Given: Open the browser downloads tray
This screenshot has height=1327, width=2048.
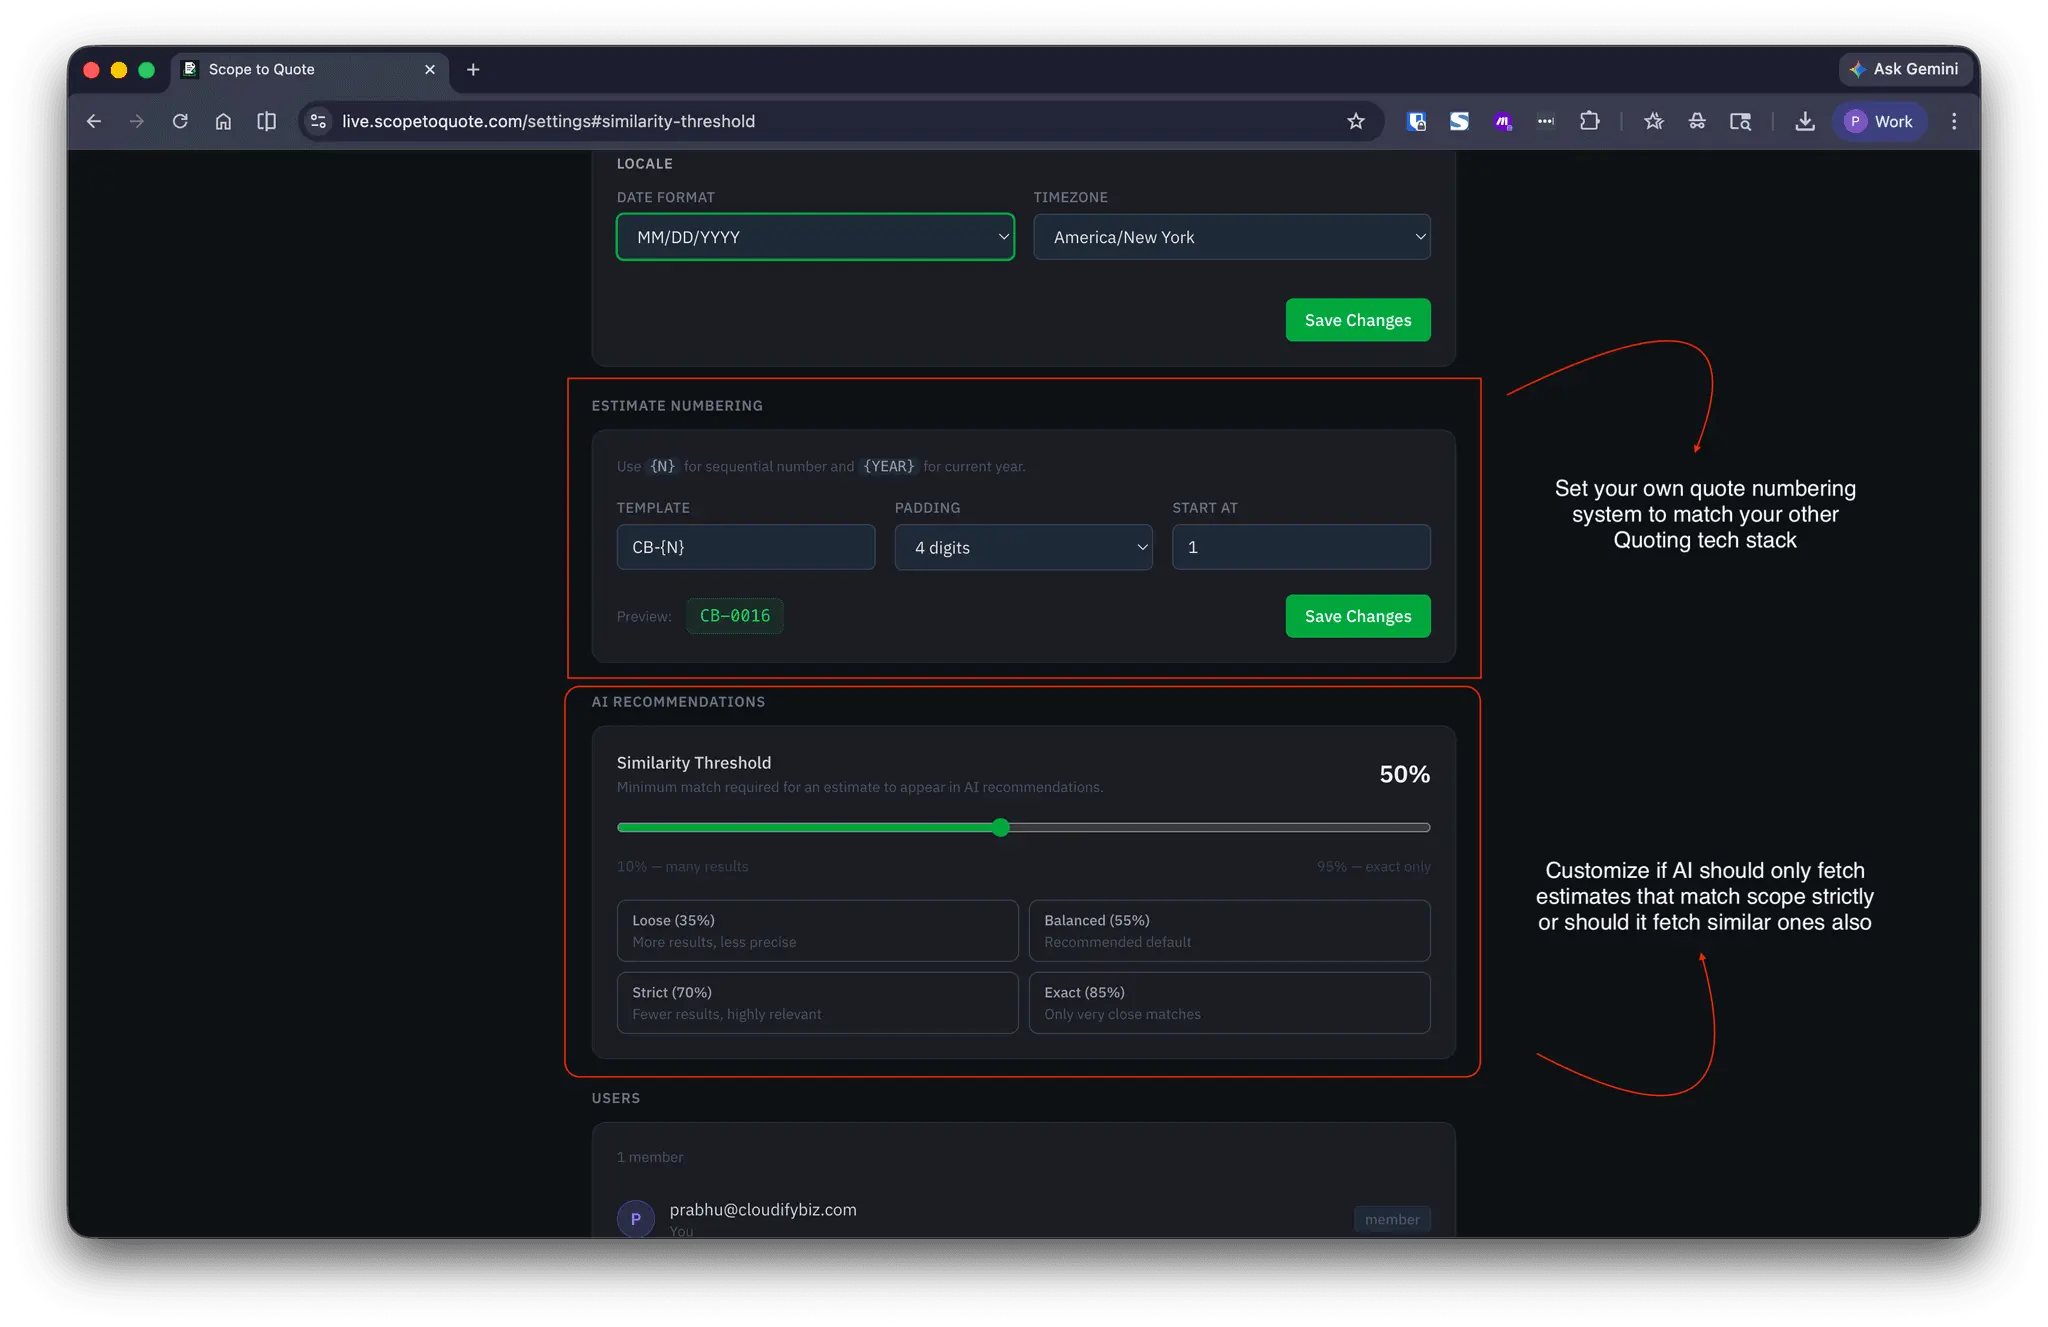Looking at the screenshot, I should click(x=1805, y=121).
